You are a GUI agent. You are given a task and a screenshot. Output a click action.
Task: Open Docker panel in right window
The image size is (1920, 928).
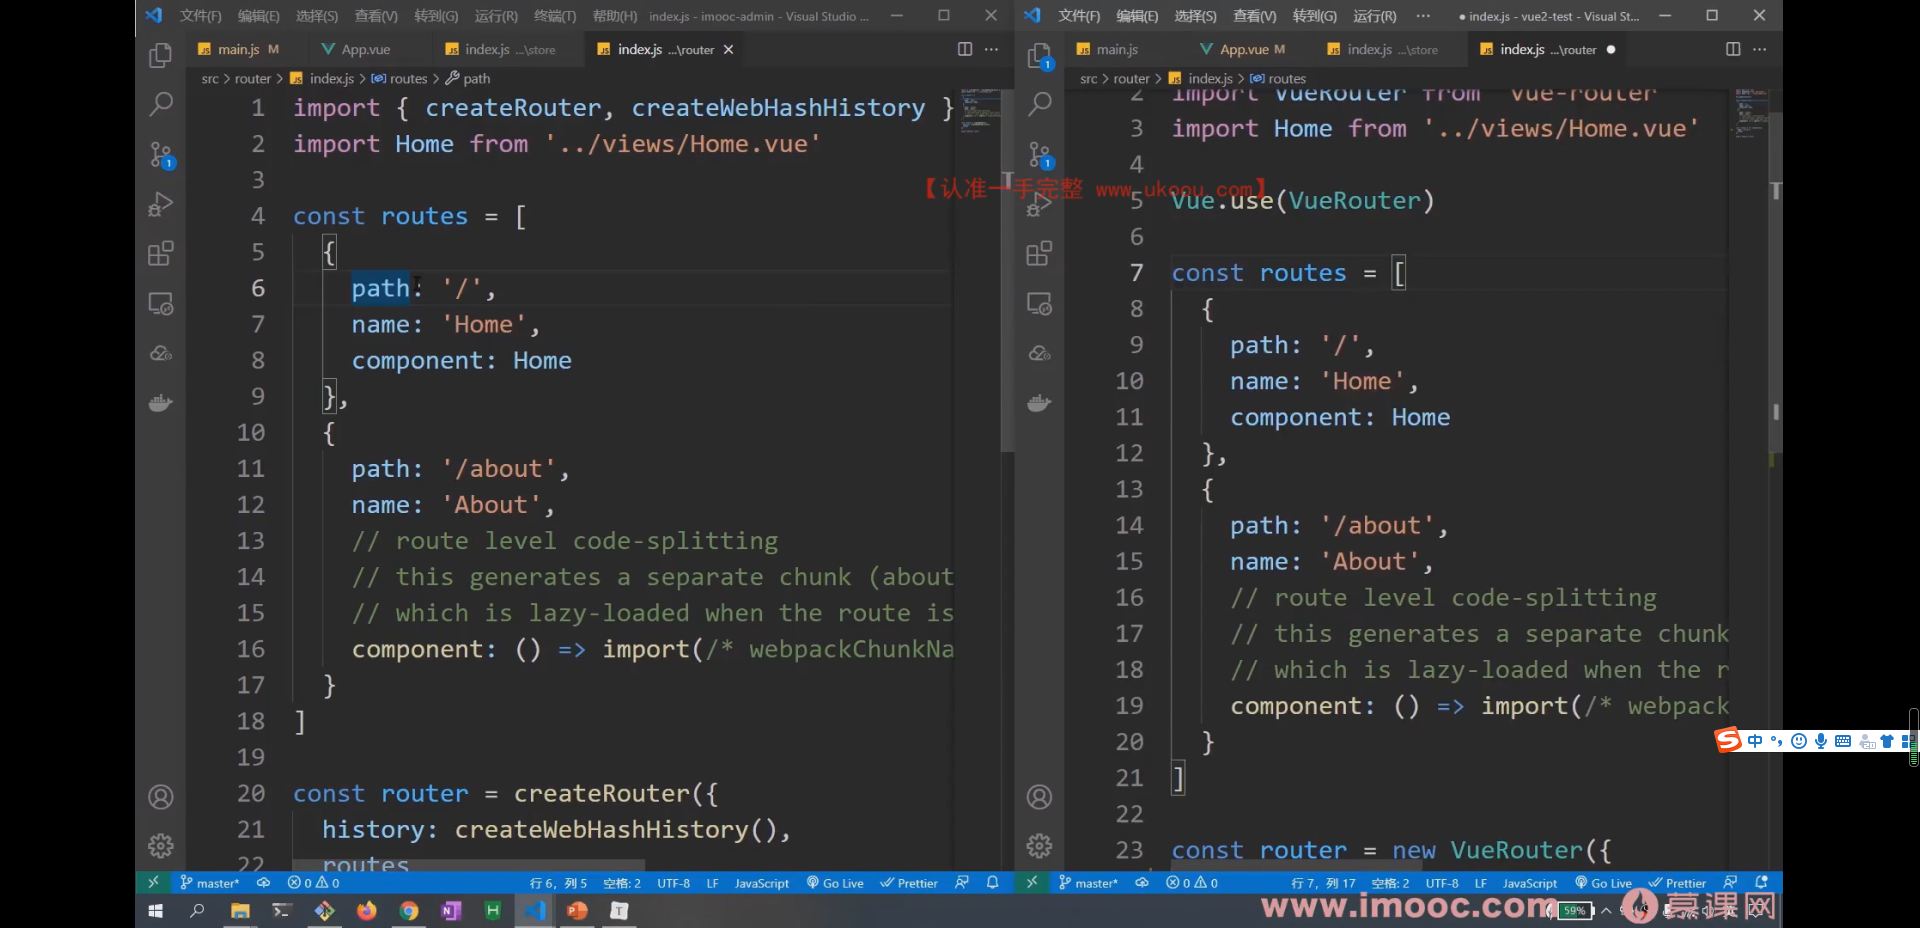tap(1039, 403)
